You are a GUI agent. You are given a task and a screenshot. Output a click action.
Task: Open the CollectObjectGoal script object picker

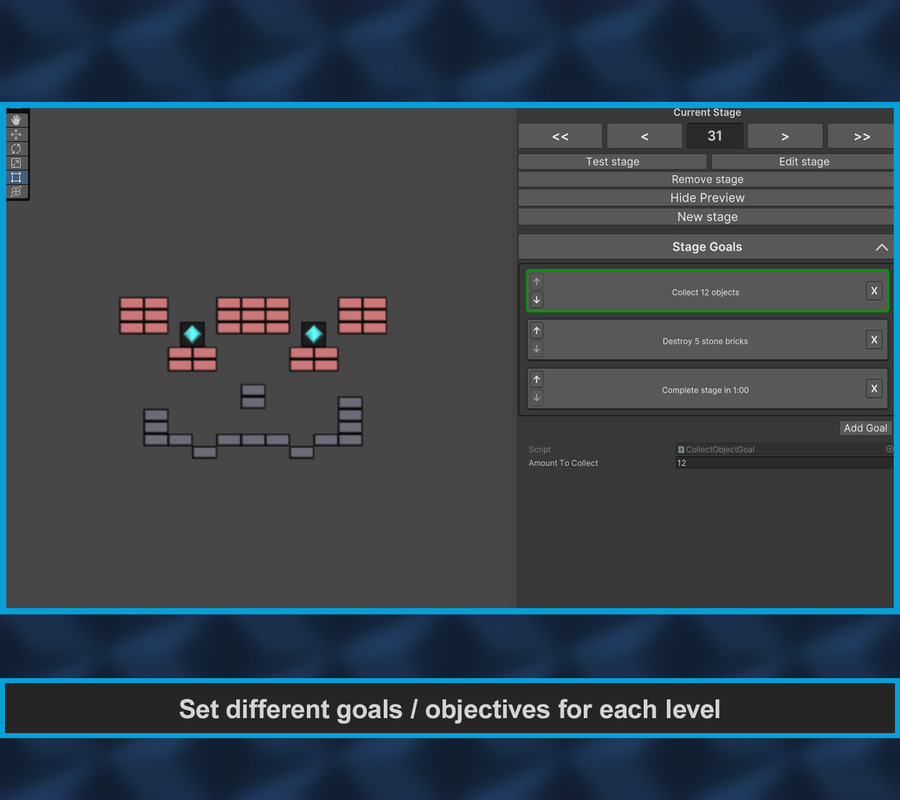point(888,449)
